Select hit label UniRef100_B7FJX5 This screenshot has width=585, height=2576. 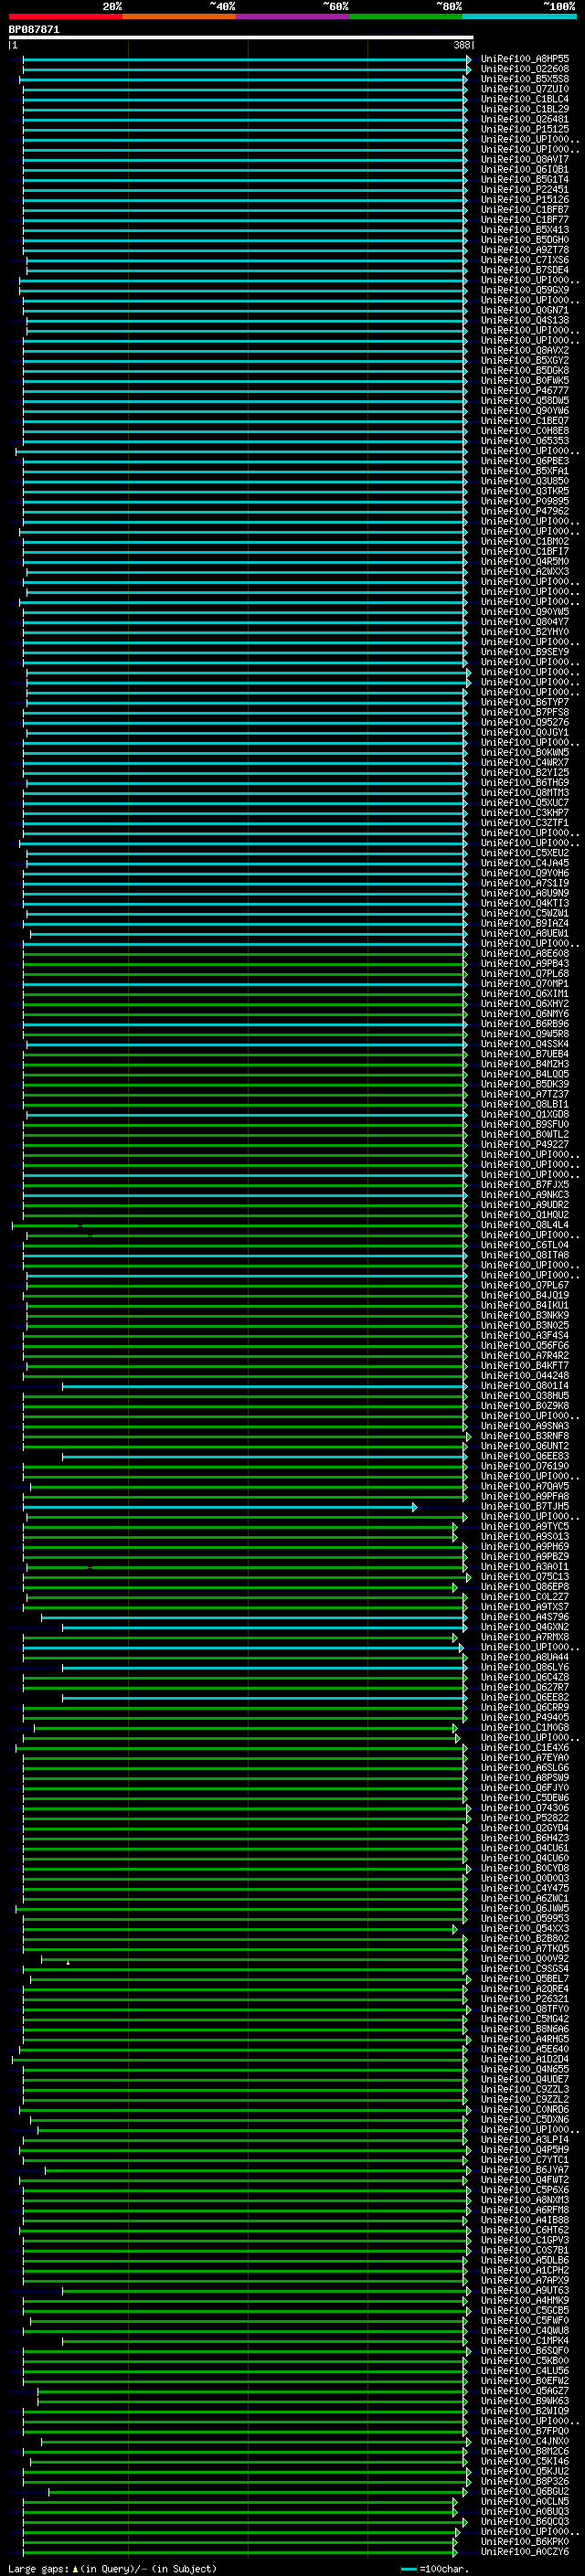pos(525,1185)
